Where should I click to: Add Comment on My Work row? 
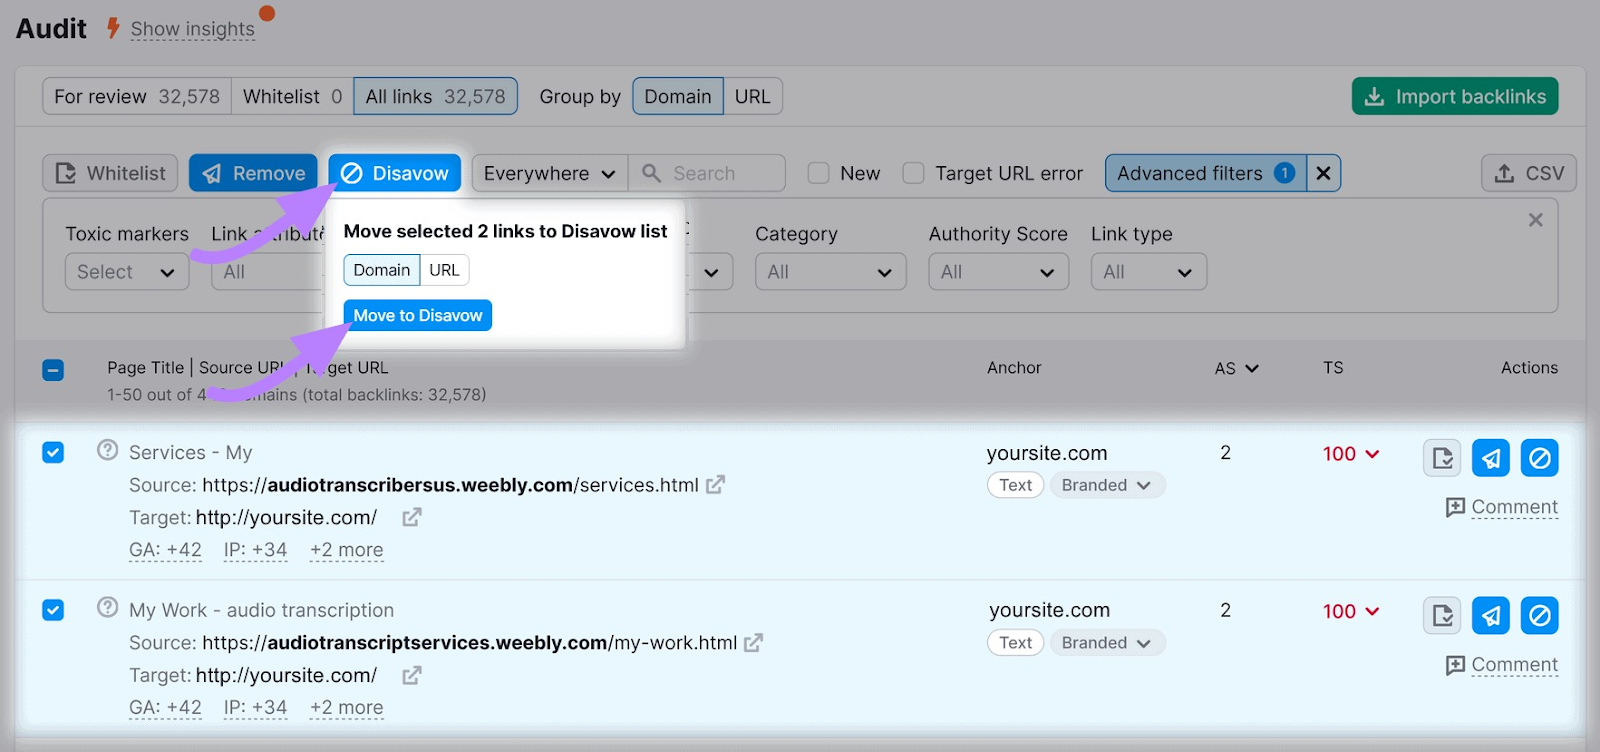(1502, 665)
